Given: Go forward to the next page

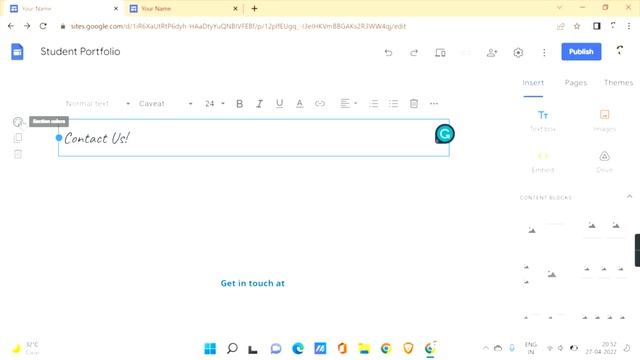Looking at the screenshot, I should tap(27, 26).
